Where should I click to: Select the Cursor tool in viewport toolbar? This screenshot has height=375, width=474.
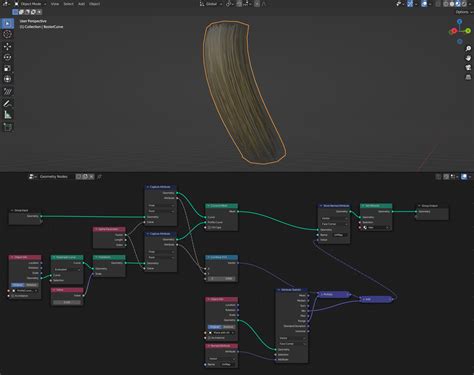coord(7,34)
